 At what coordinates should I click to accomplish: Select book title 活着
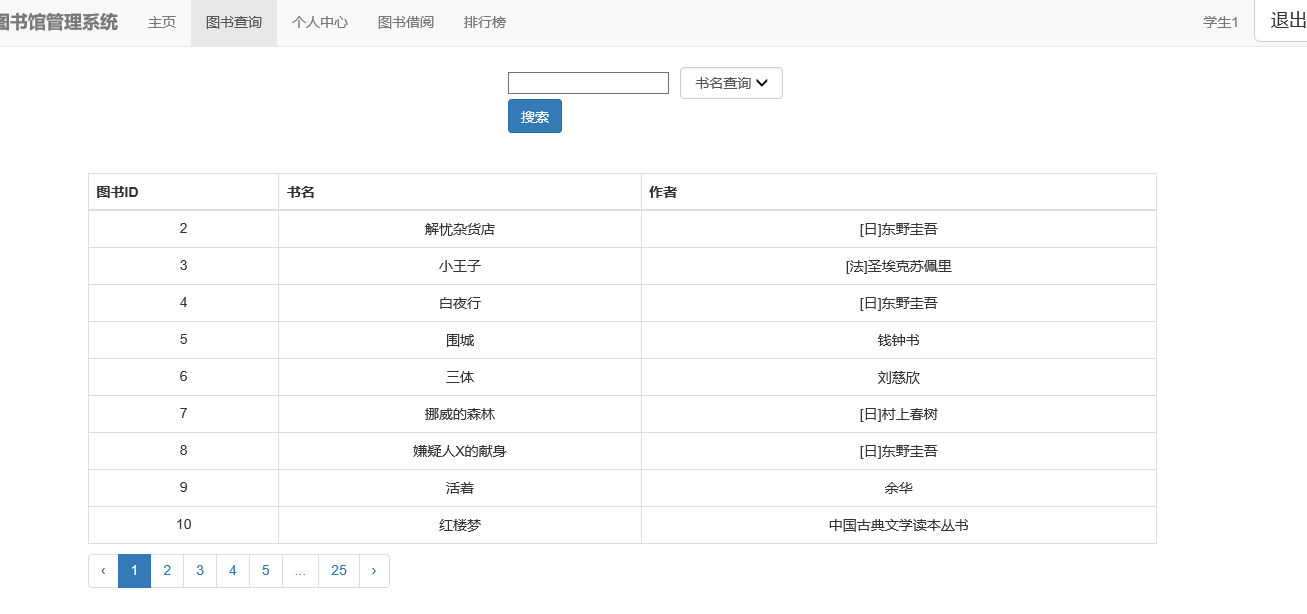tap(460, 488)
